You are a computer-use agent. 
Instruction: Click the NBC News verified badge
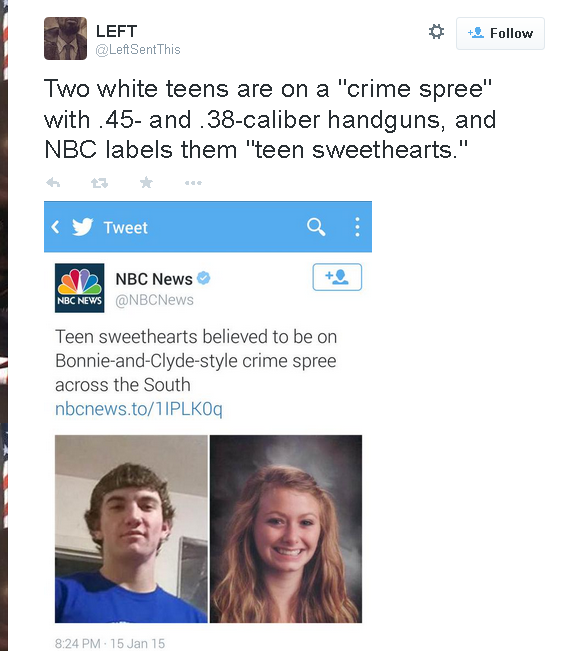tap(203, 278)
